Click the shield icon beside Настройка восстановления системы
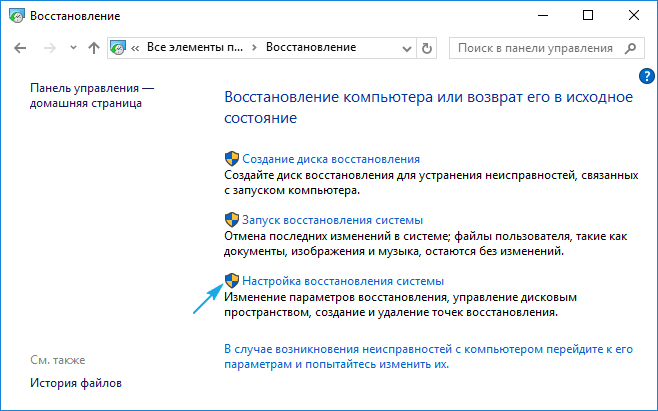 point(231,282)
